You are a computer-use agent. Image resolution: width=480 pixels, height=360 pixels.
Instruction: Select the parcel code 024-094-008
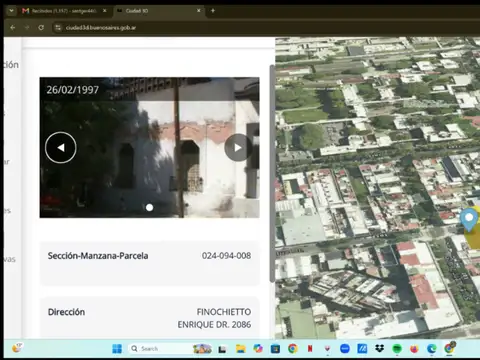pos(226,256)
